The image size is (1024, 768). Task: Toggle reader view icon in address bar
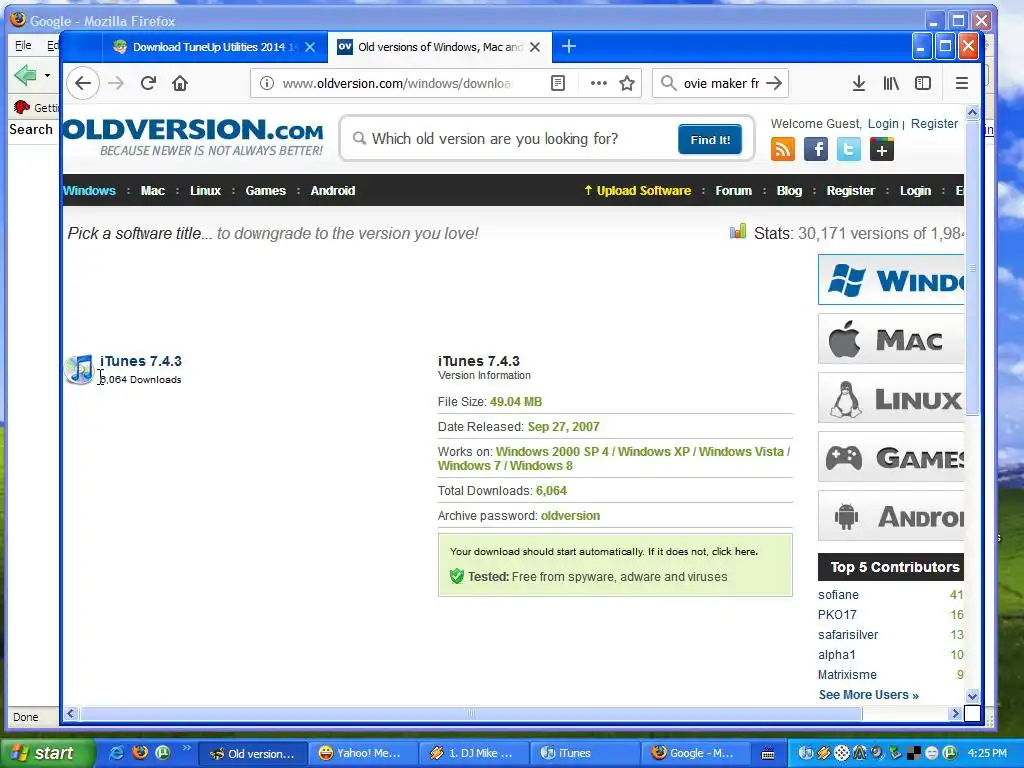pos(558,83)
